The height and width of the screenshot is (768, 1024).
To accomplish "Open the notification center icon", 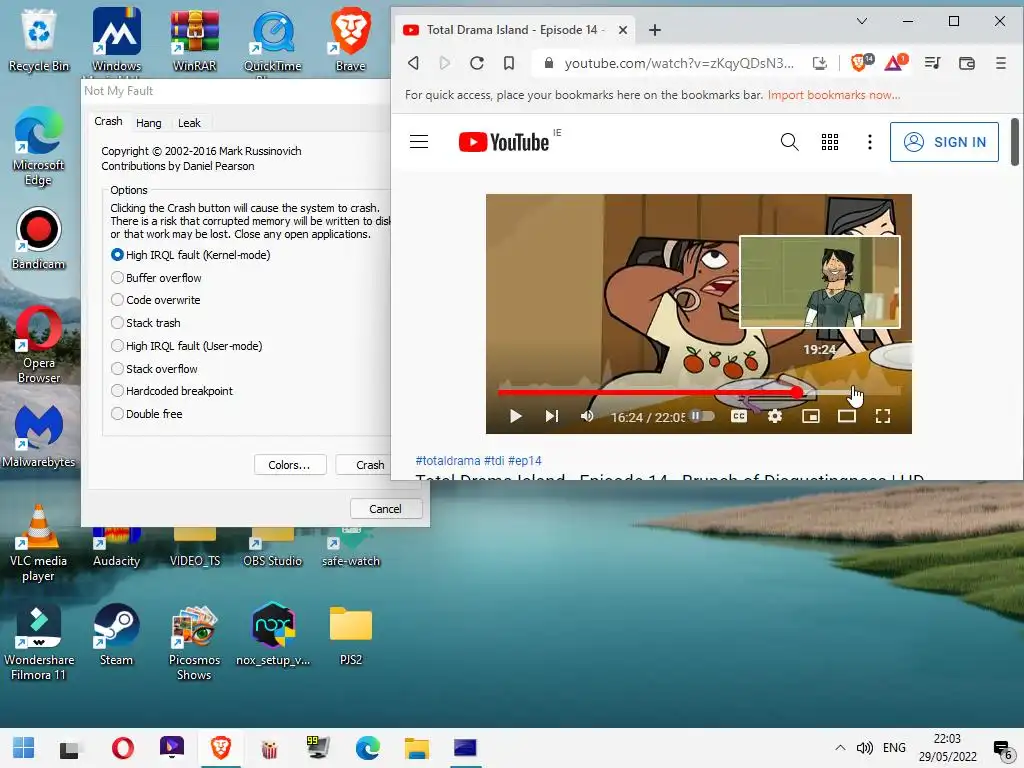I will (x=1002, y=749).
